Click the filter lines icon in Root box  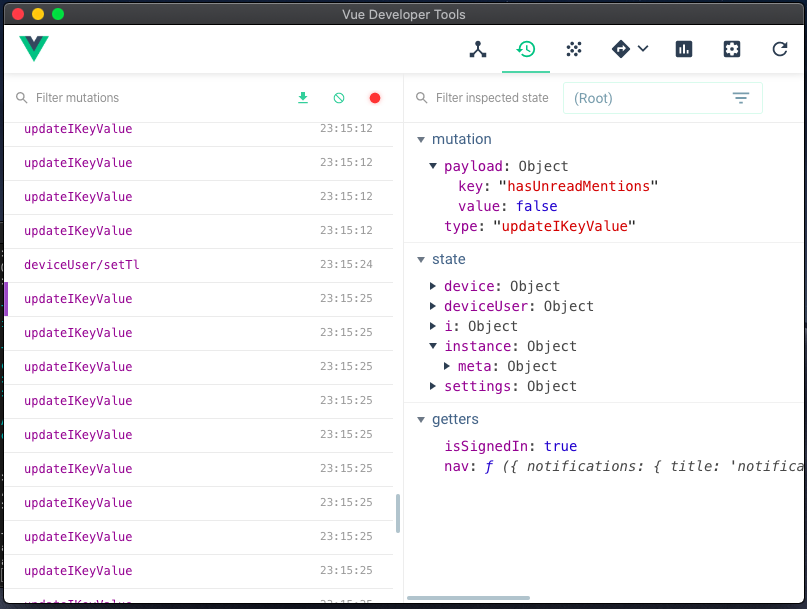coord(741,98)
